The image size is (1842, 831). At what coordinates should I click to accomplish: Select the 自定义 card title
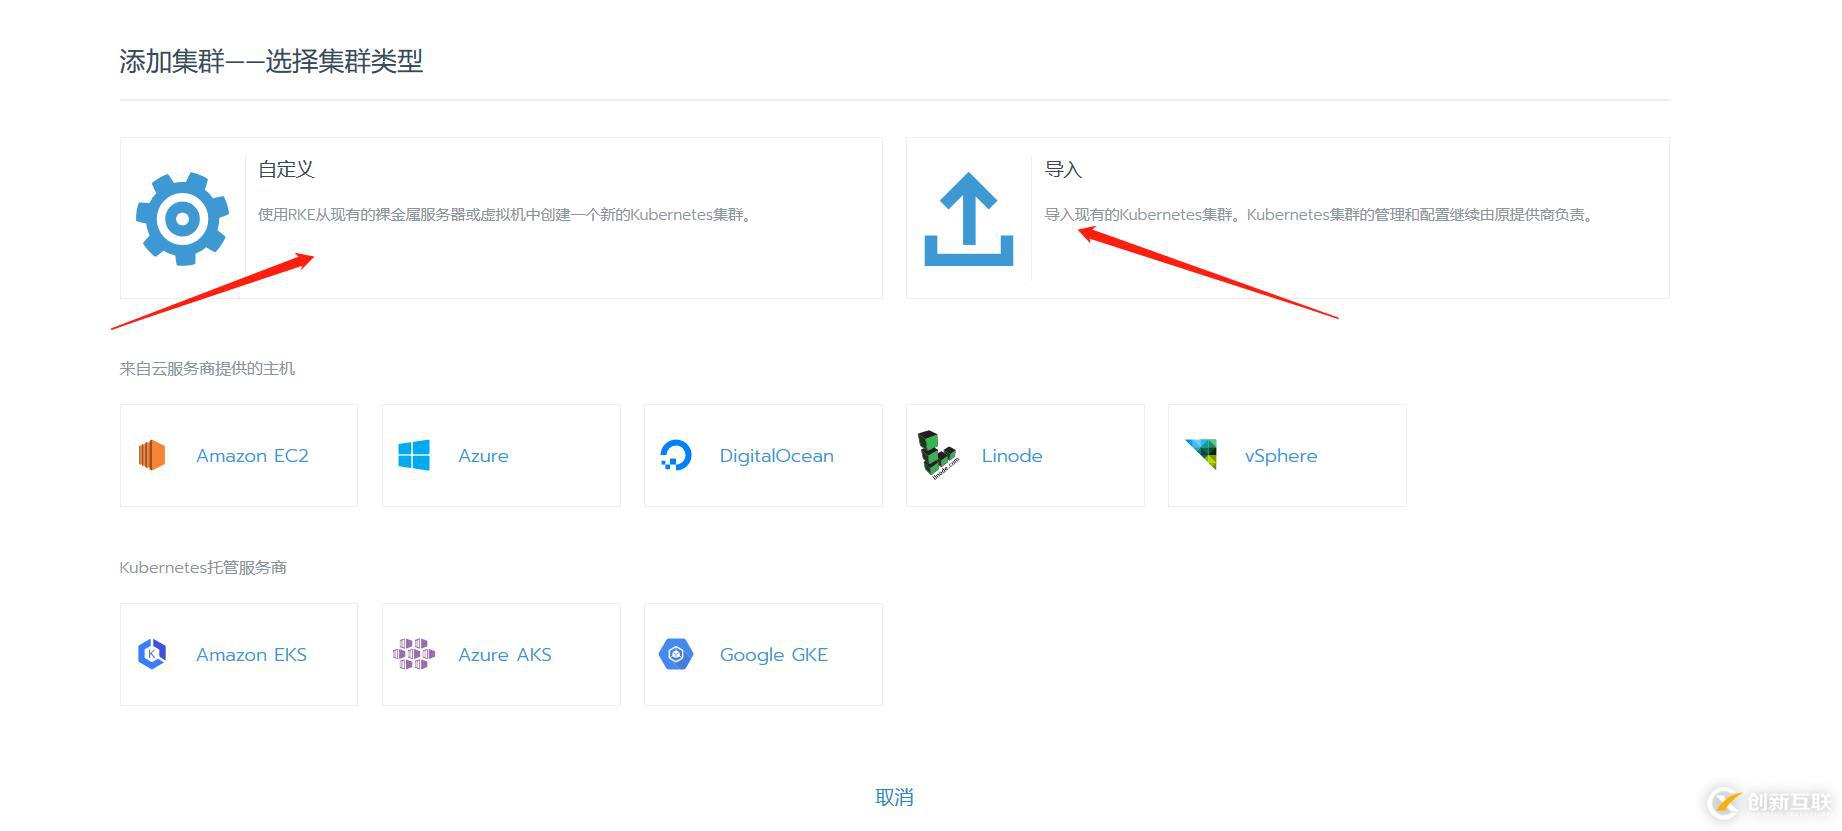tap(286, 169)
